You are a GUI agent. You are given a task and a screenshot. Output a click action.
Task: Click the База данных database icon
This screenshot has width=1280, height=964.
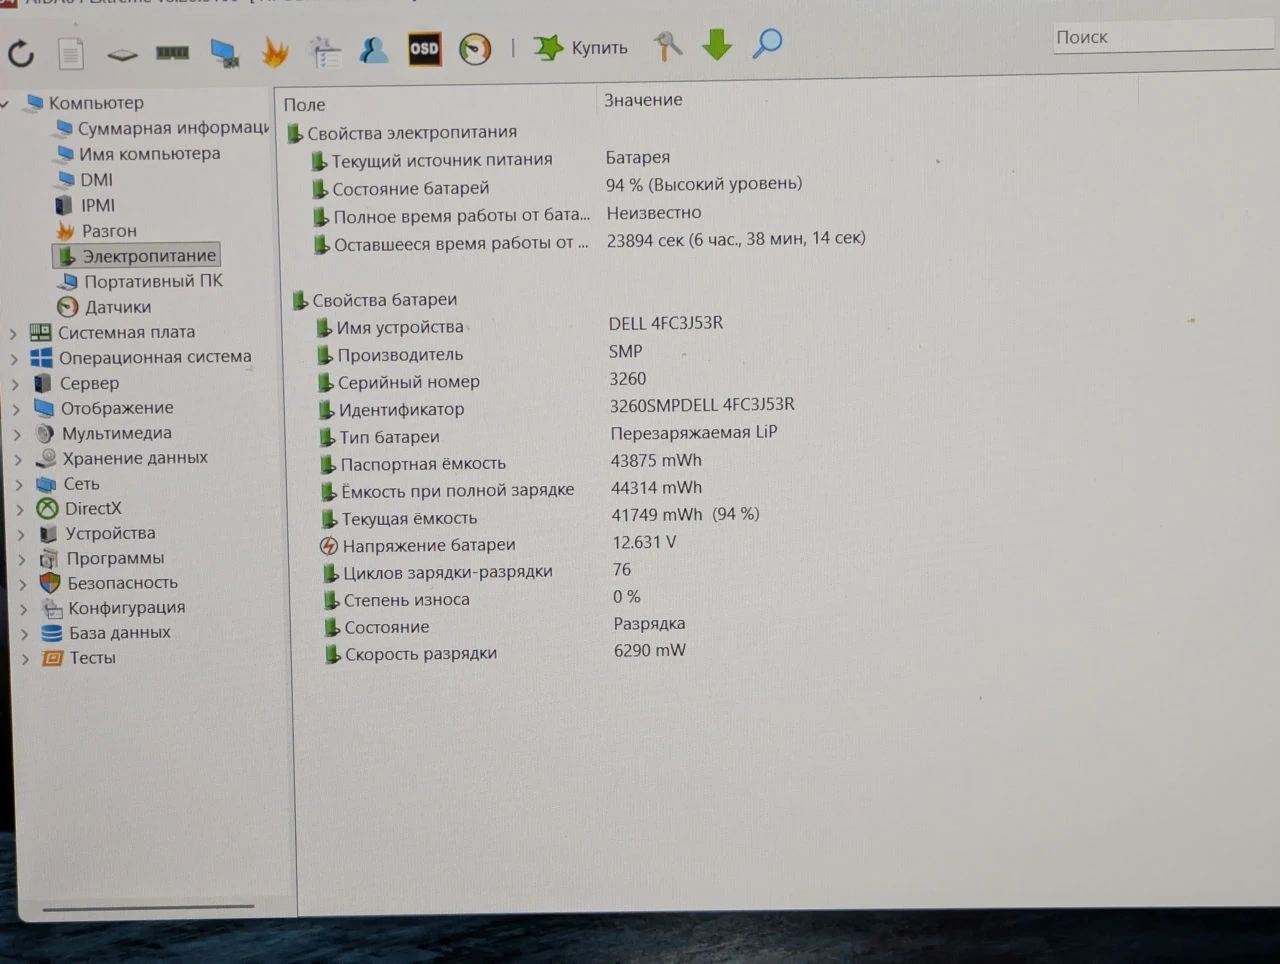52,633
